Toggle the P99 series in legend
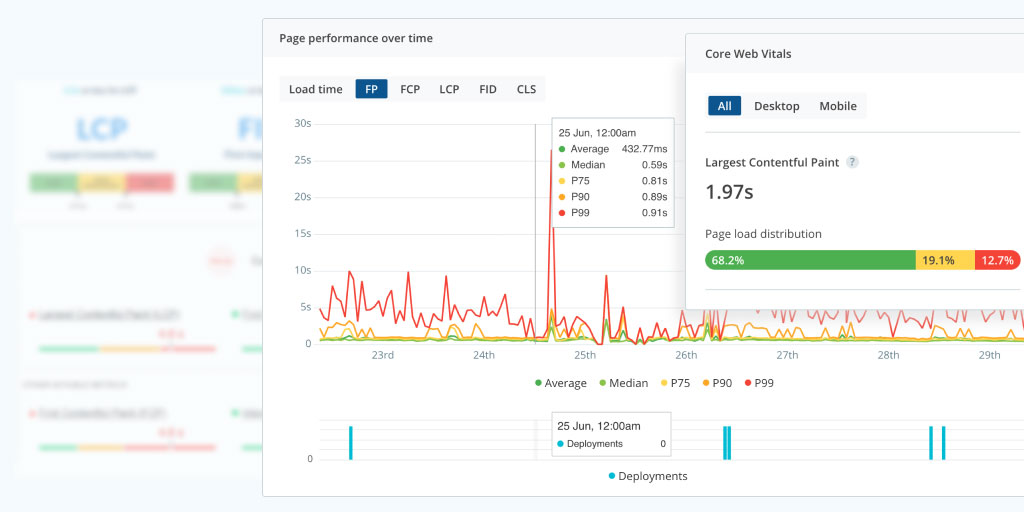 tap(759, 383)
